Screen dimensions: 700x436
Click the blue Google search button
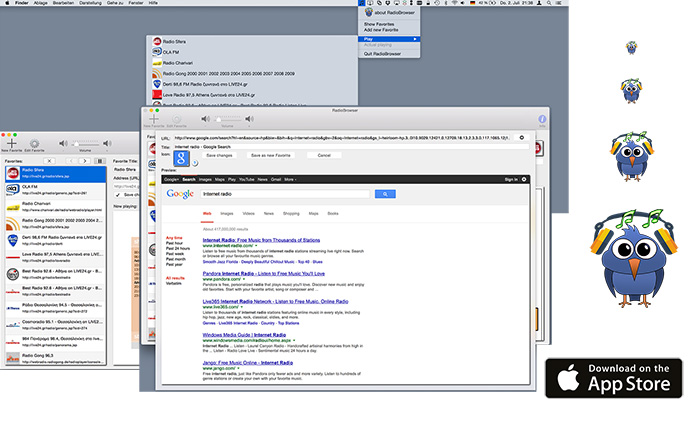coord(385,194)
